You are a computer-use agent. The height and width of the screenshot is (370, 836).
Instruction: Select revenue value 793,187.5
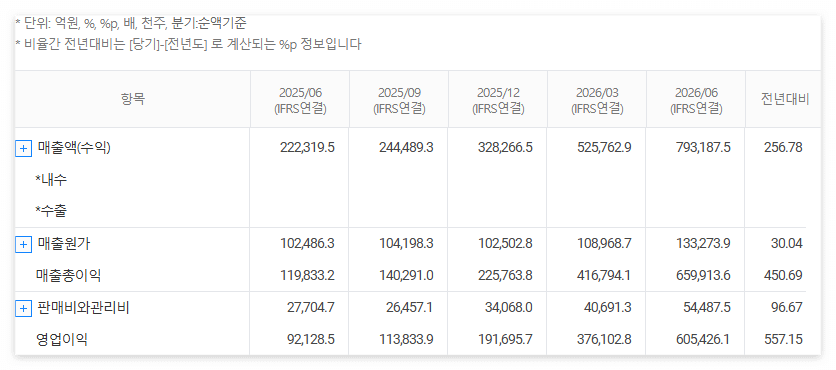(x=704, y=148)
